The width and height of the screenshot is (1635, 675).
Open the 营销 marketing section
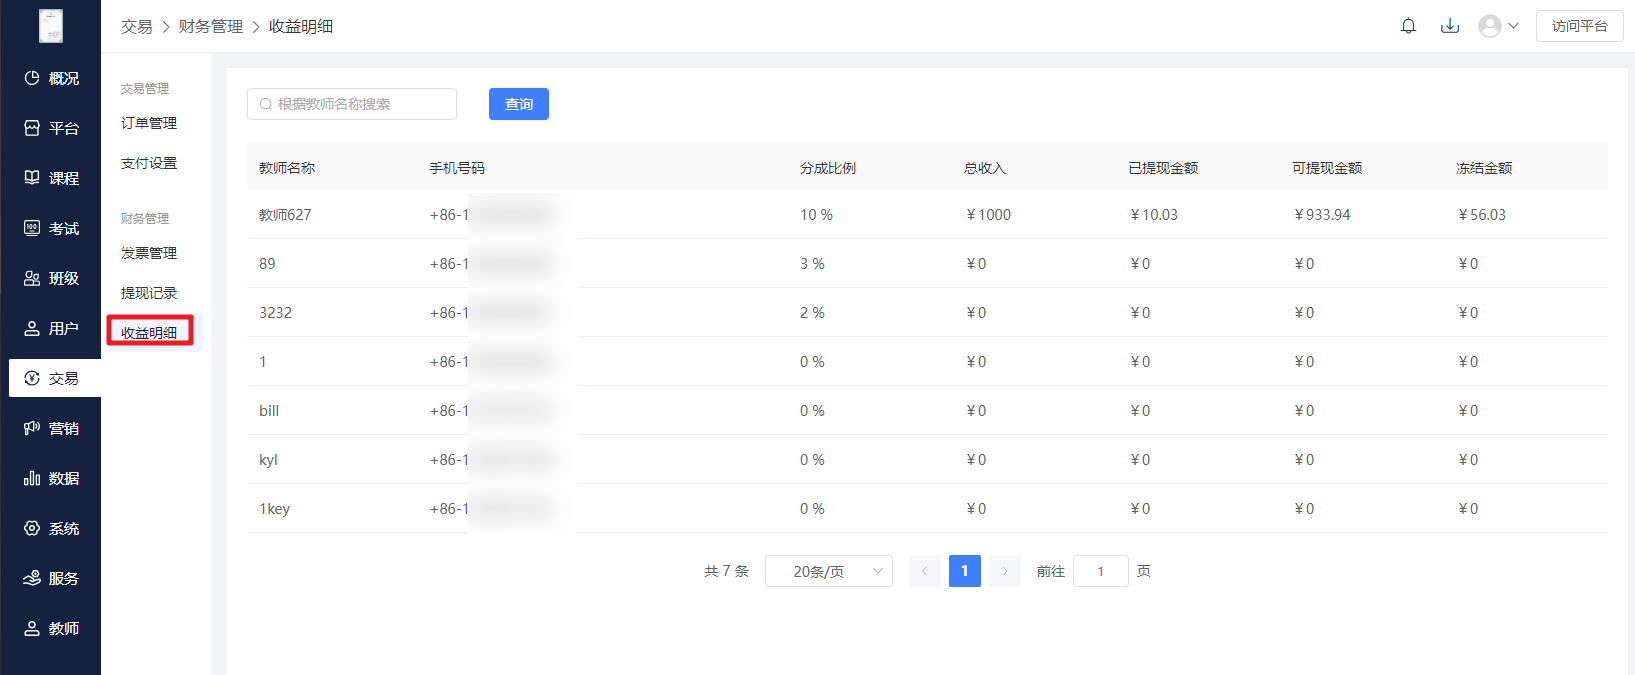coord(51,428)
